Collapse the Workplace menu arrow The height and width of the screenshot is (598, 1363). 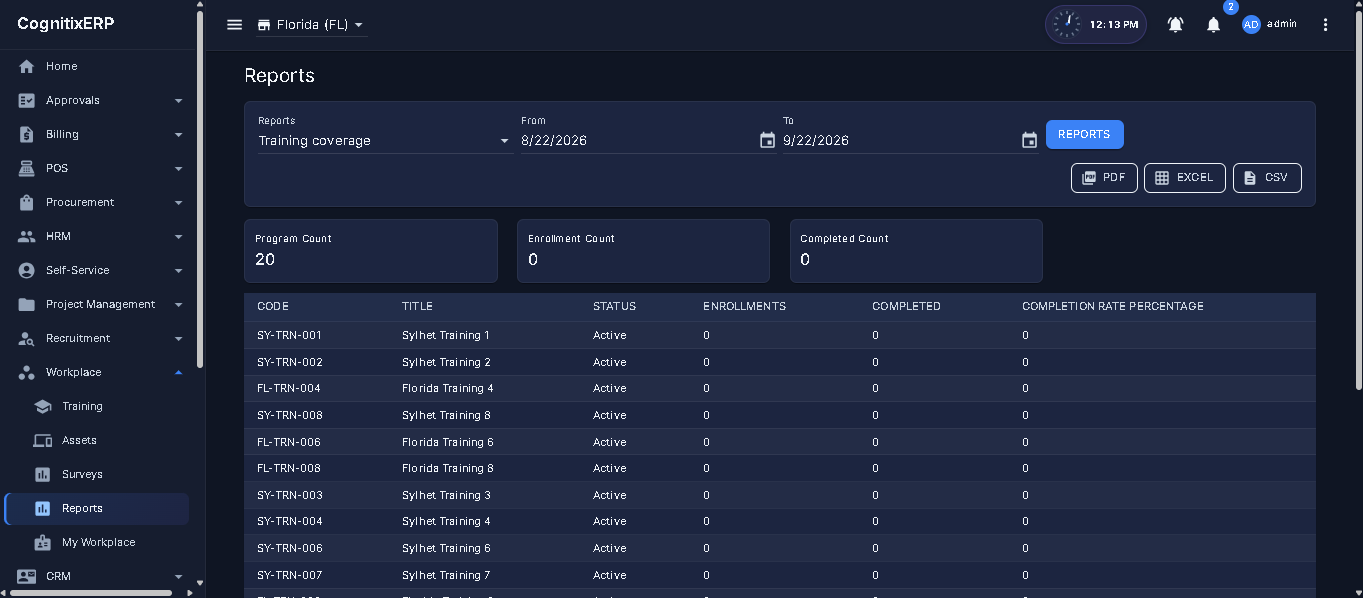(178, 372)
